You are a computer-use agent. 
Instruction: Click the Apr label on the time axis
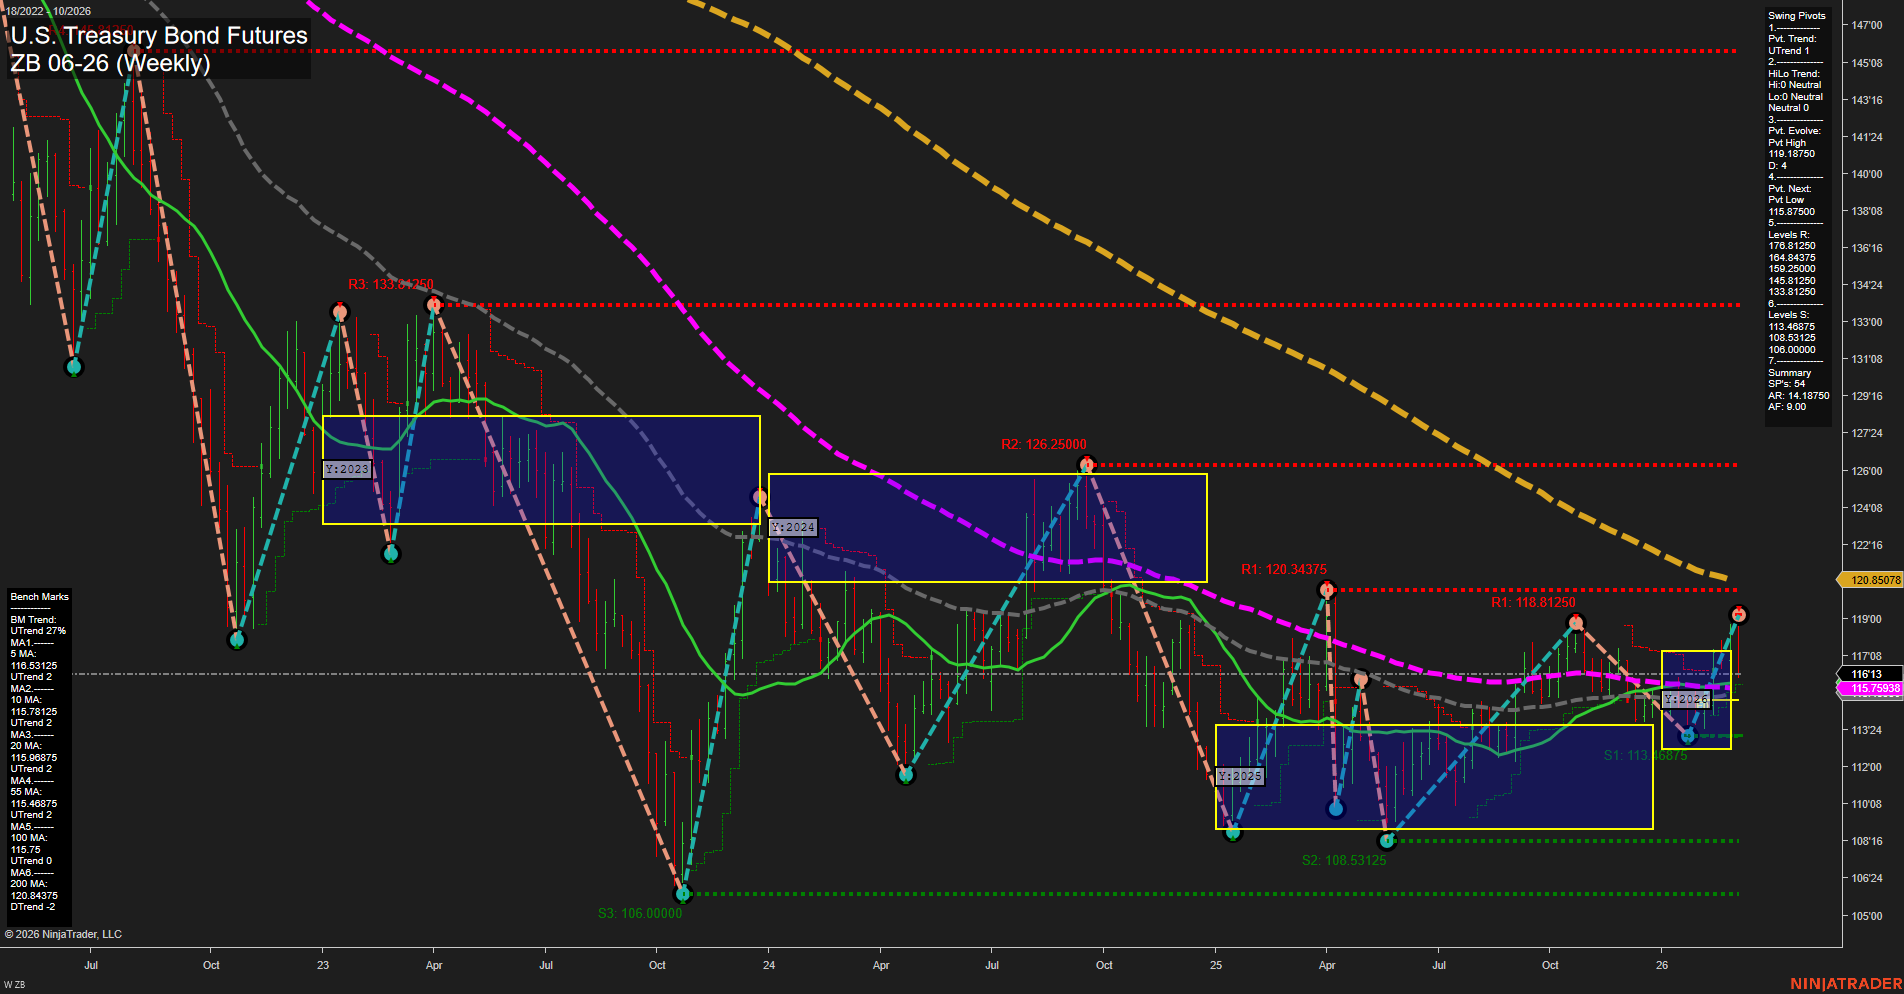[433, 966]
